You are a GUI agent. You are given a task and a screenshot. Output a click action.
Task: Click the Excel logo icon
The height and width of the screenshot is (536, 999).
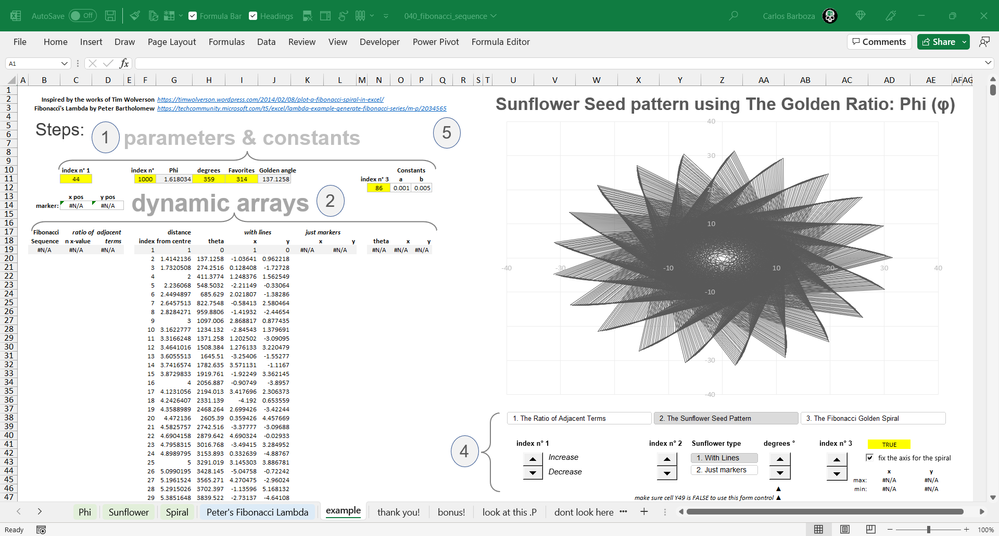tap(16, 16)
